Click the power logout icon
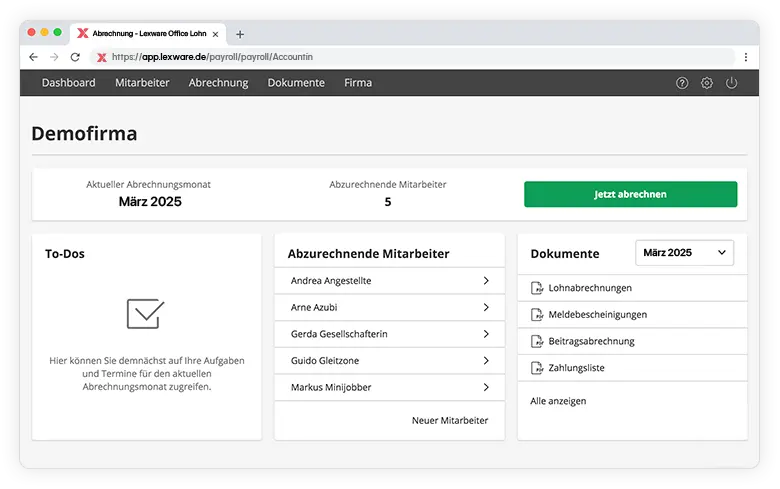 pos(732,83)
